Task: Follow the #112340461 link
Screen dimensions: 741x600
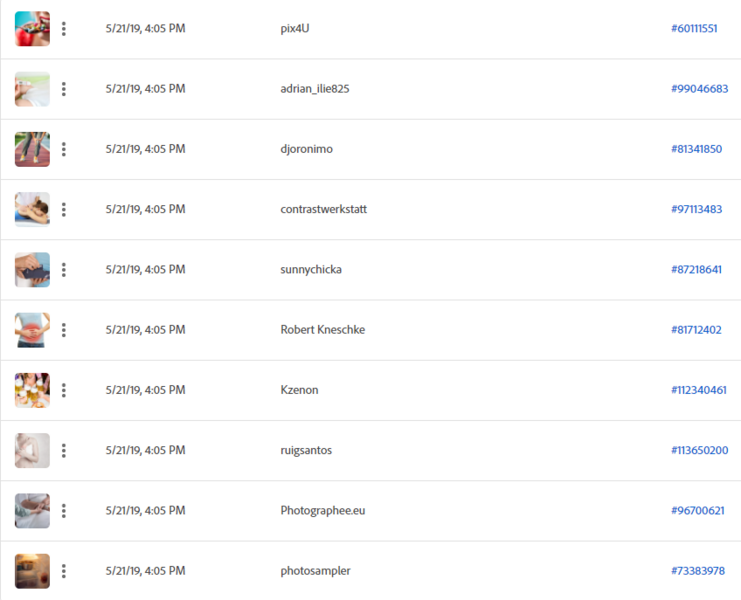Action: point(699,390)
